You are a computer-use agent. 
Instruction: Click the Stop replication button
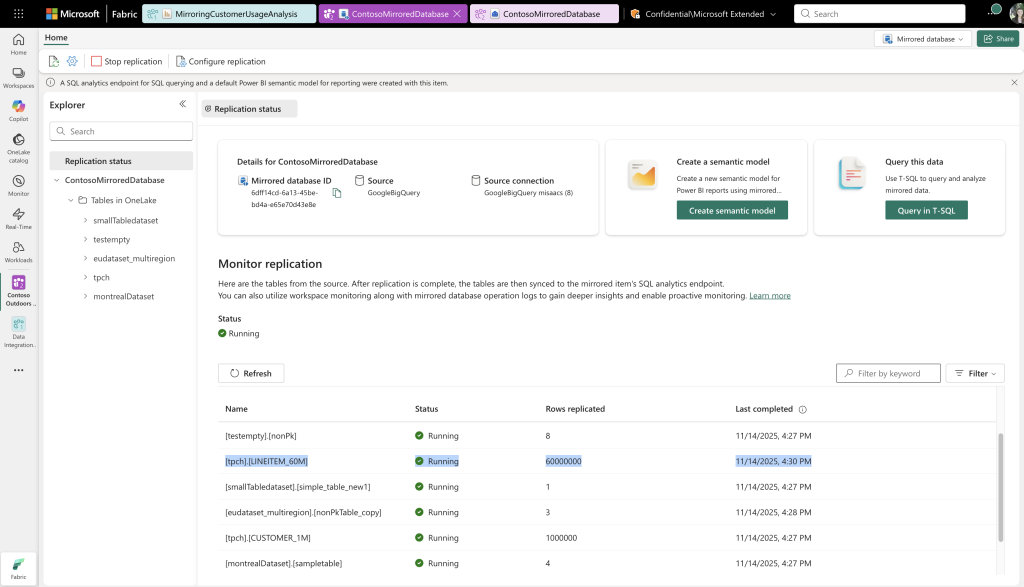(x=126, y=61)
